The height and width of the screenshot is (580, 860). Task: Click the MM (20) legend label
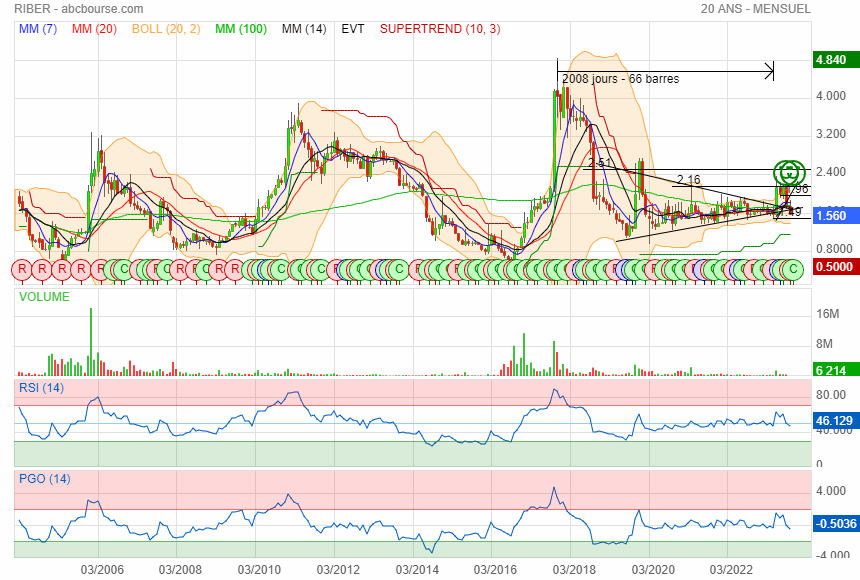click(94, 29)
